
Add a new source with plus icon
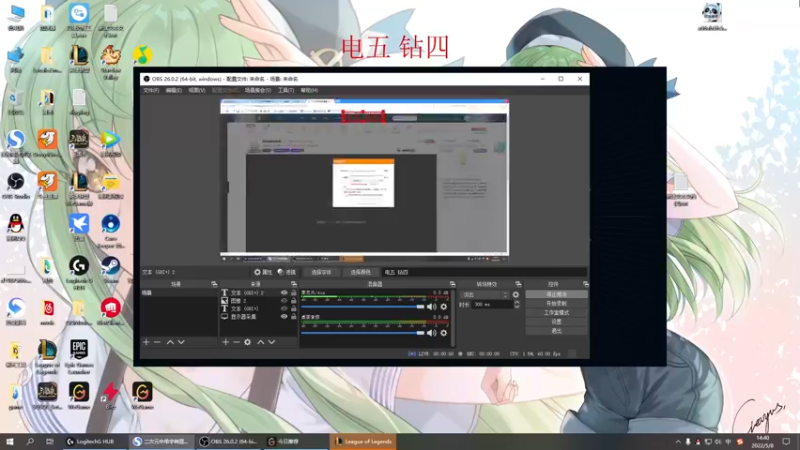click(x=226, y=342)
